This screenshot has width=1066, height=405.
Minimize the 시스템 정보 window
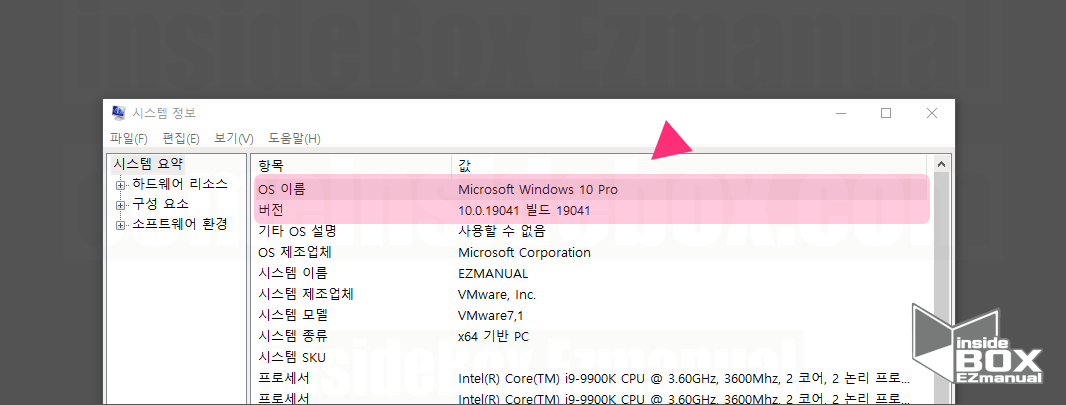[x=842, y=113]
